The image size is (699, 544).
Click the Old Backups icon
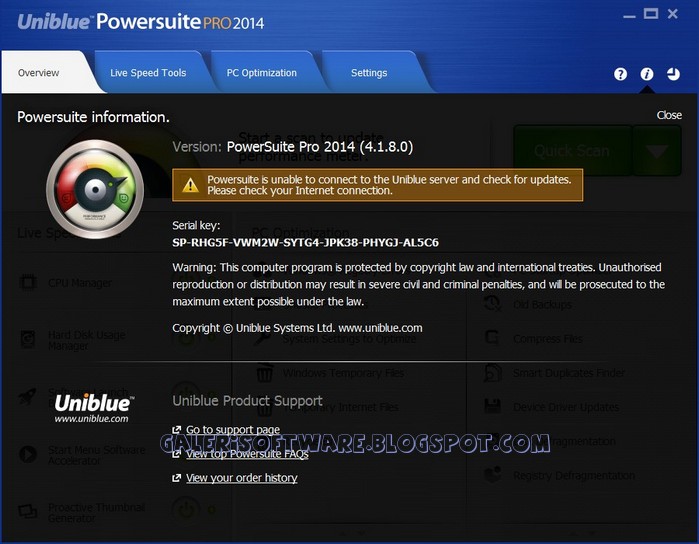pyautogui.click(x=492, y=303)
